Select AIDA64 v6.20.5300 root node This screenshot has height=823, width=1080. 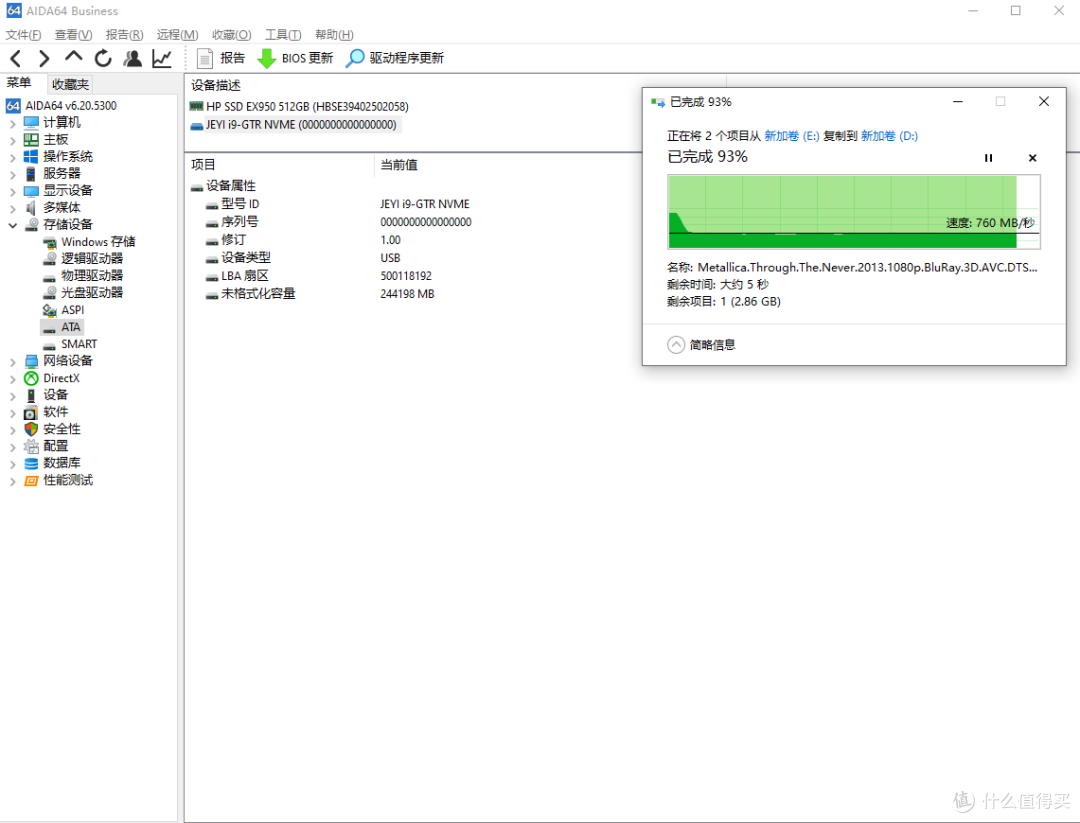click(62, 105)
